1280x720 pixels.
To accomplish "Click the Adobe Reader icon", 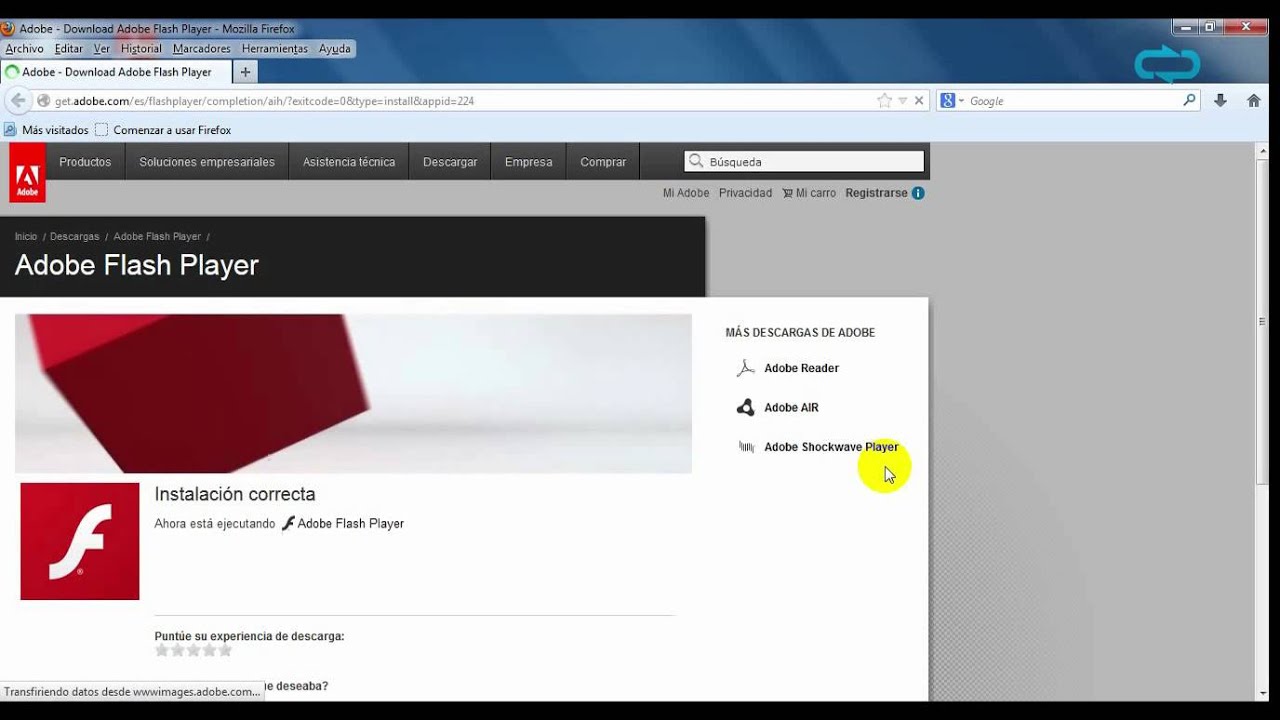I will tap(745, 368).
